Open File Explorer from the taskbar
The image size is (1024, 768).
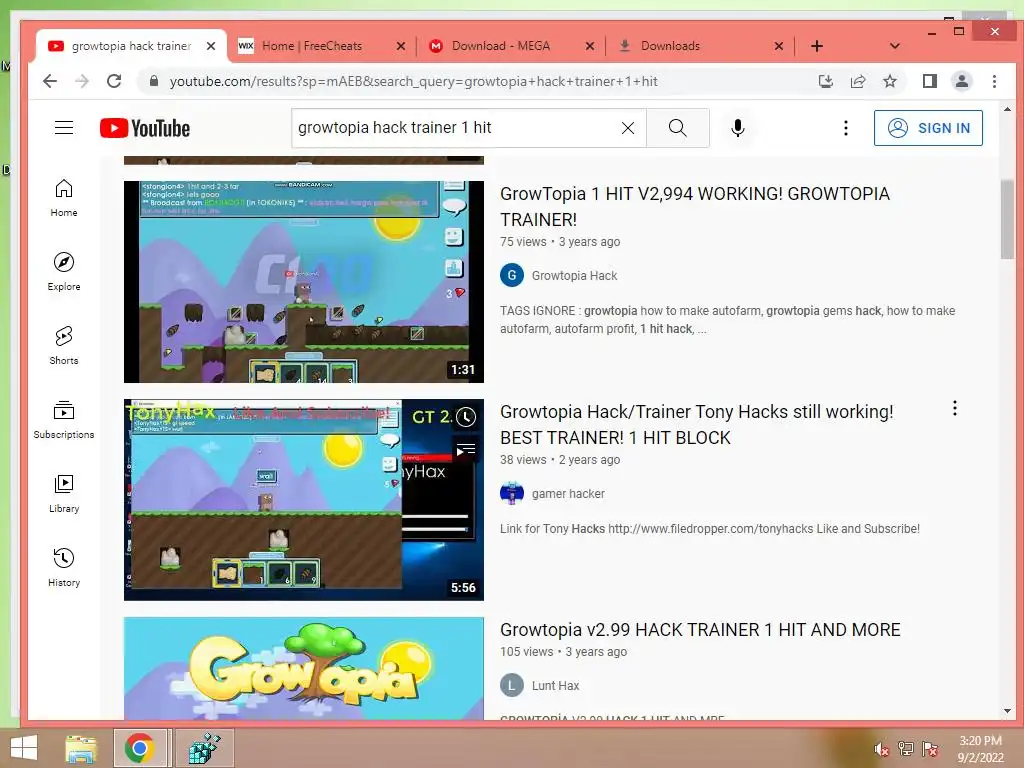point(81,748)
